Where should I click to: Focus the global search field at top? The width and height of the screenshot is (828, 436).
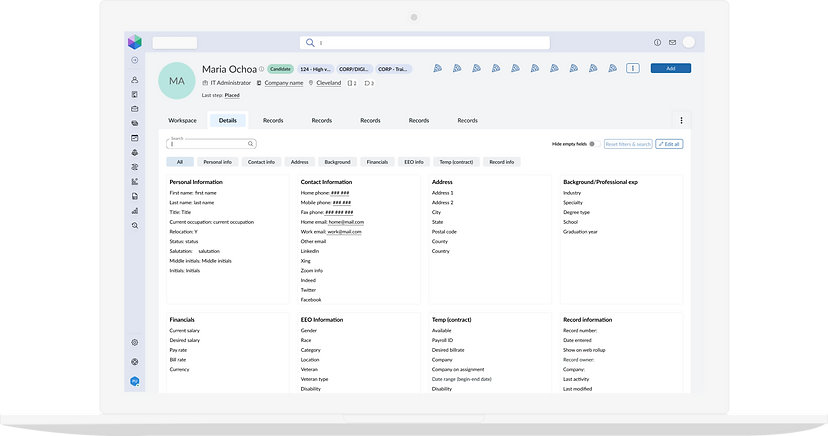[x=425, y=43]
